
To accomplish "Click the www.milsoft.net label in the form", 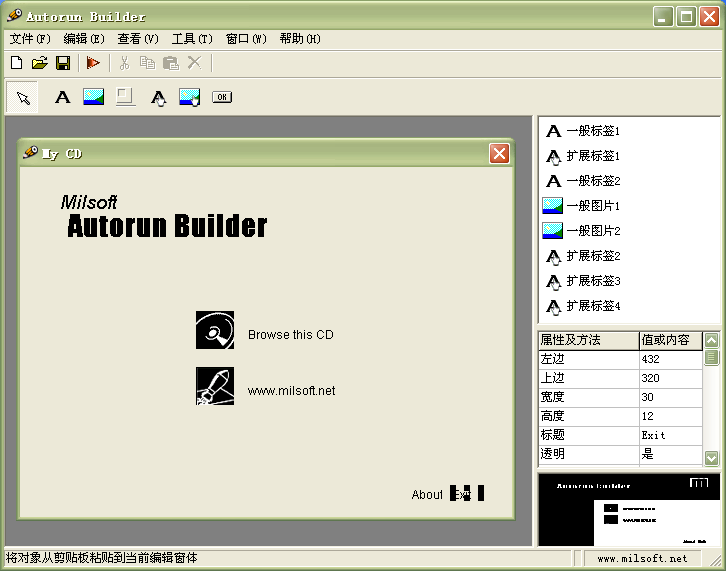I will 291,391.
